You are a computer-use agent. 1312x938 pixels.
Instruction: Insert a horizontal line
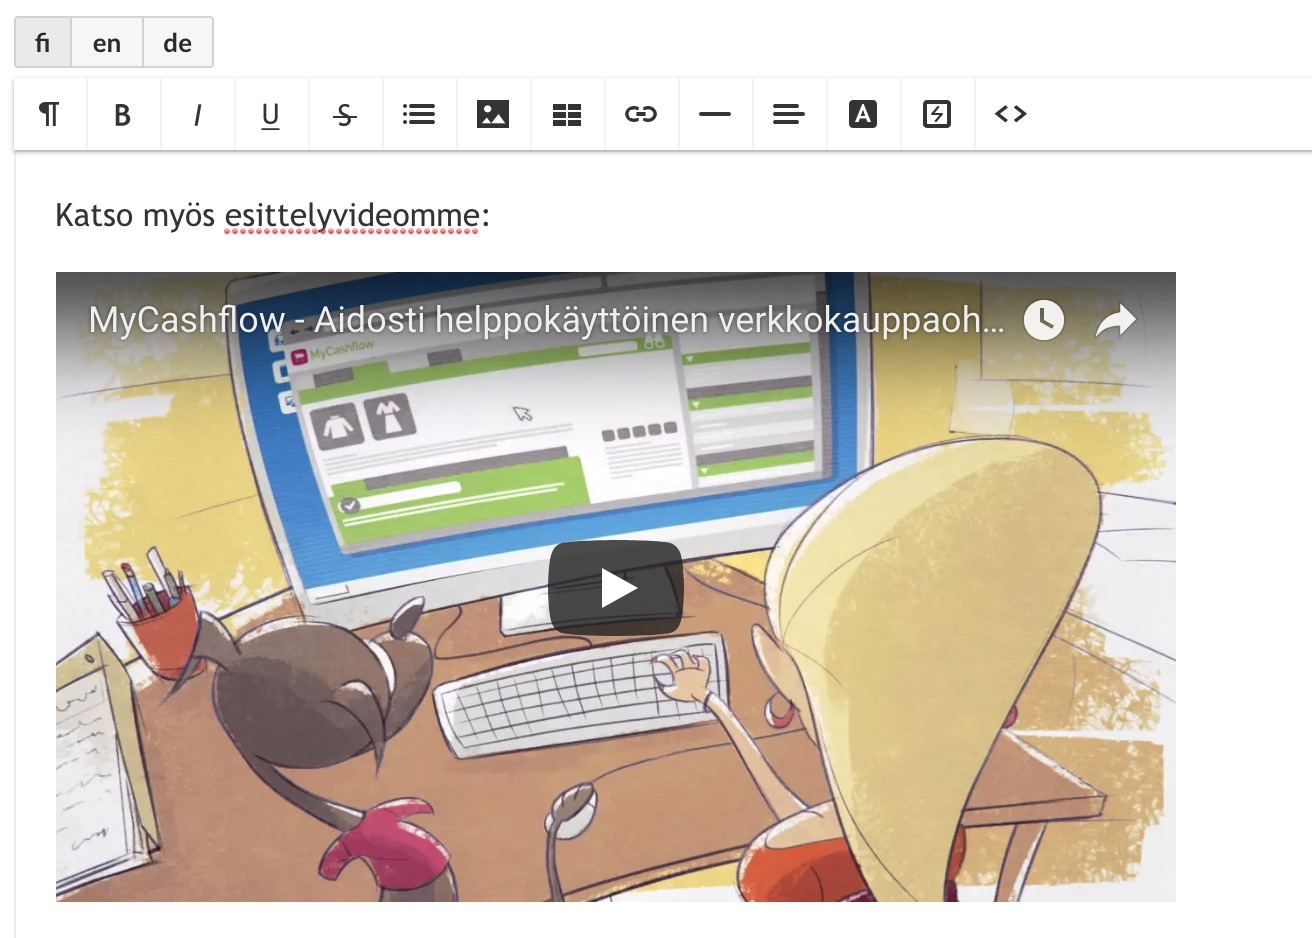point(715,114)
